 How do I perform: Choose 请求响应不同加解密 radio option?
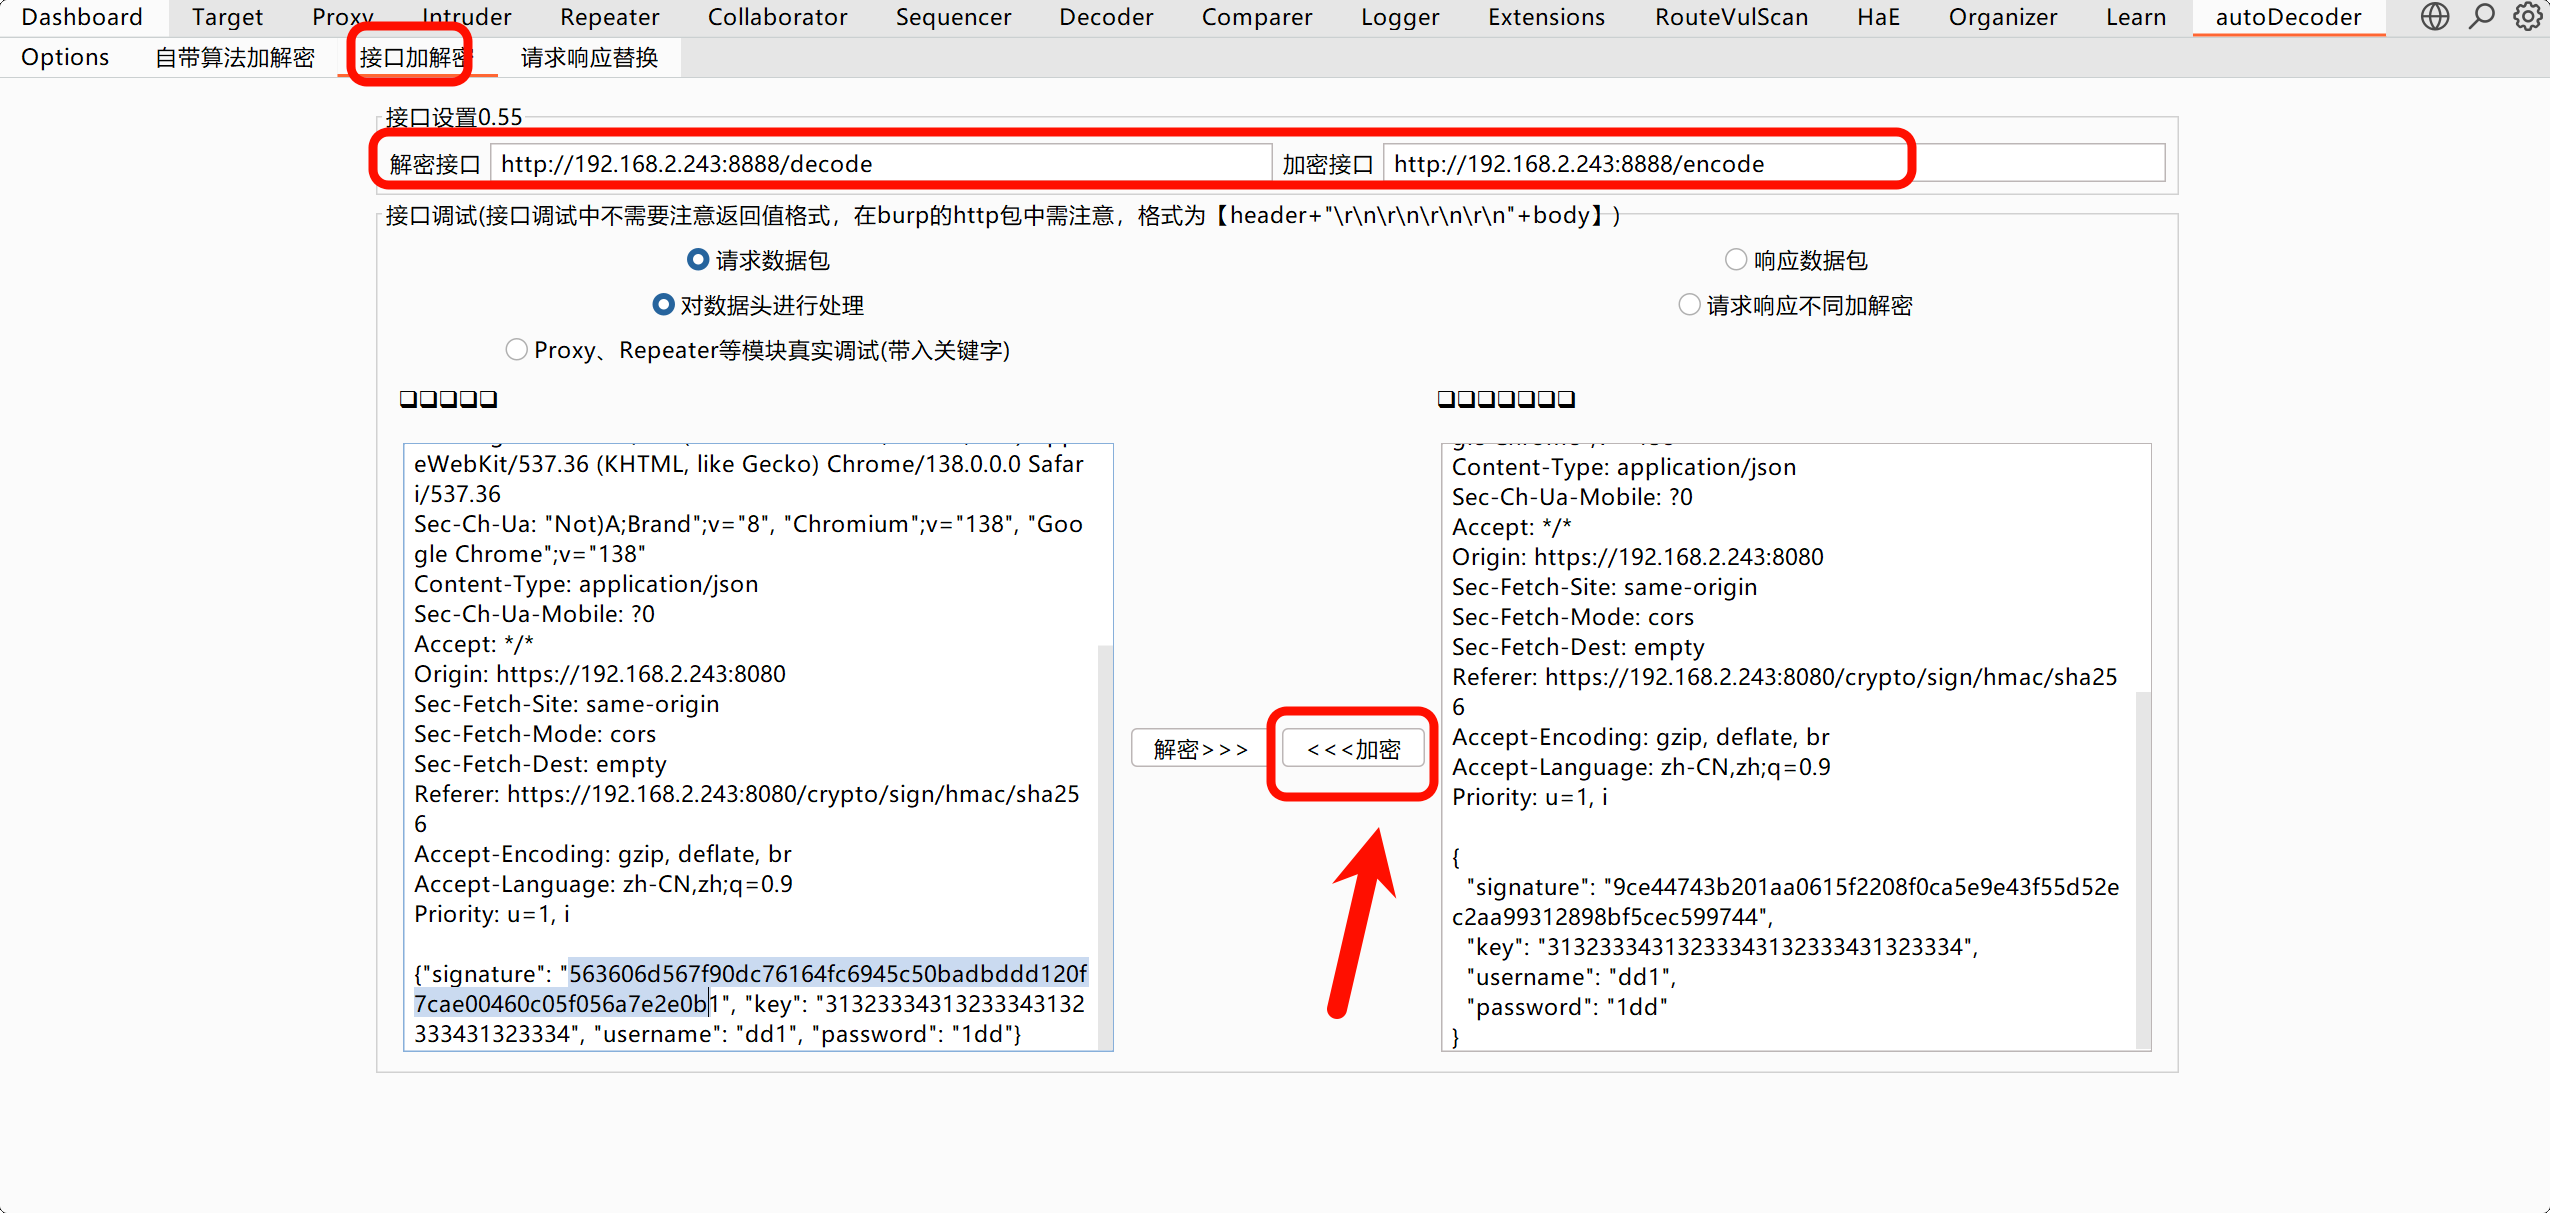(1689, 305)
